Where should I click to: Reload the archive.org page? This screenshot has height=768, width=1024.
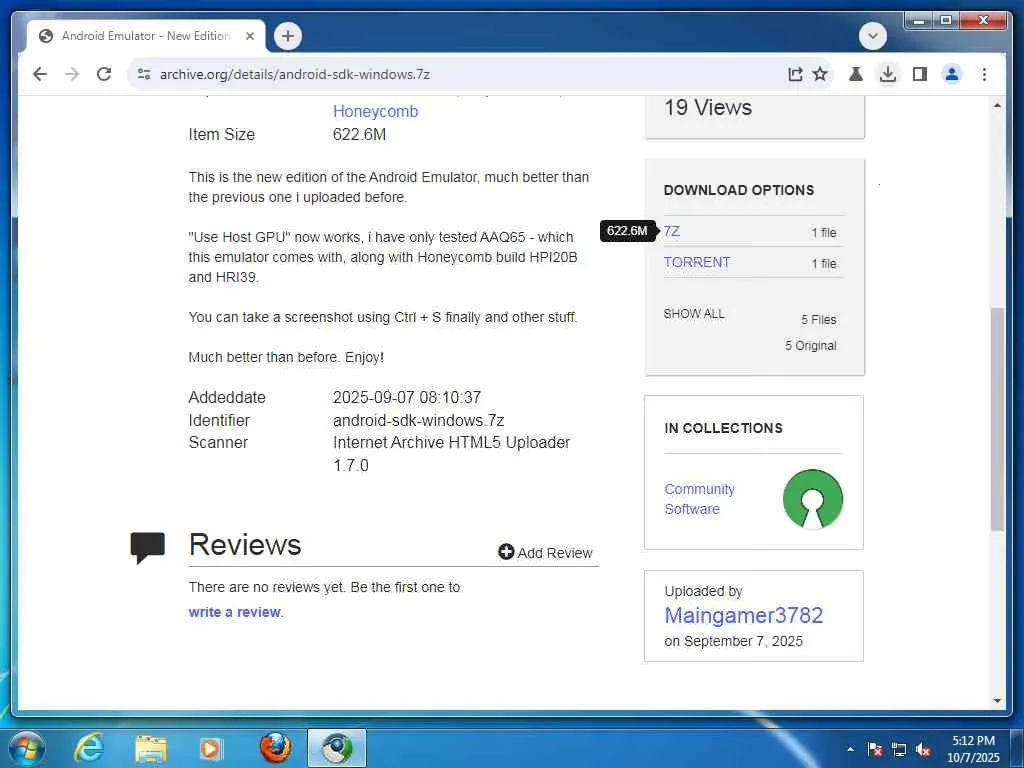point(104,74)
